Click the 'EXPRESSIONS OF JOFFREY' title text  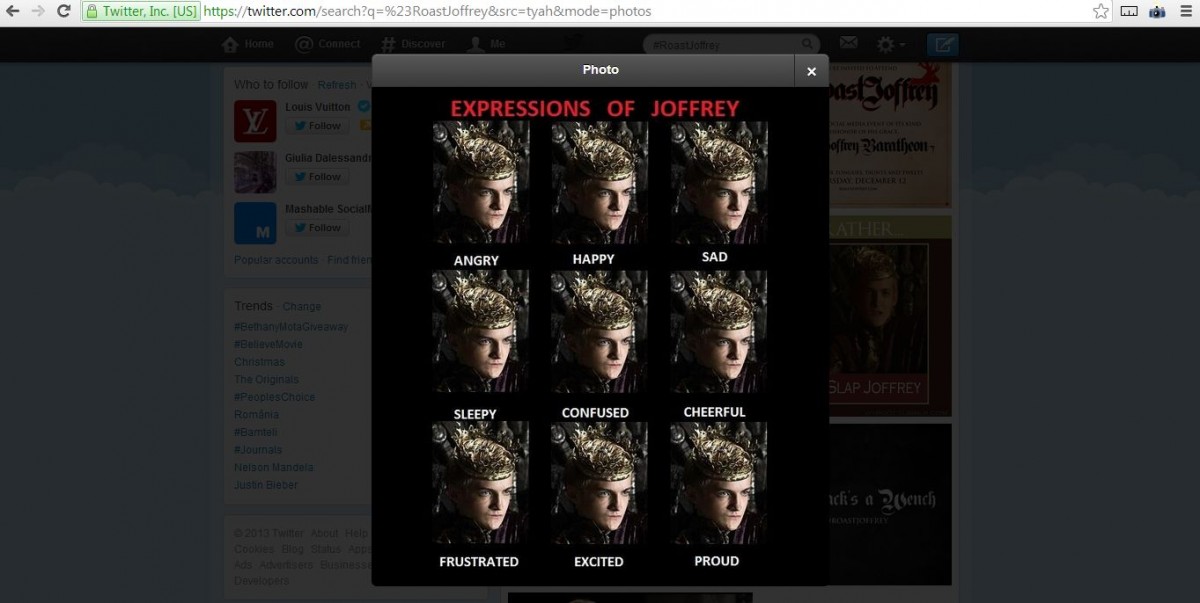(x=594, y=108)
